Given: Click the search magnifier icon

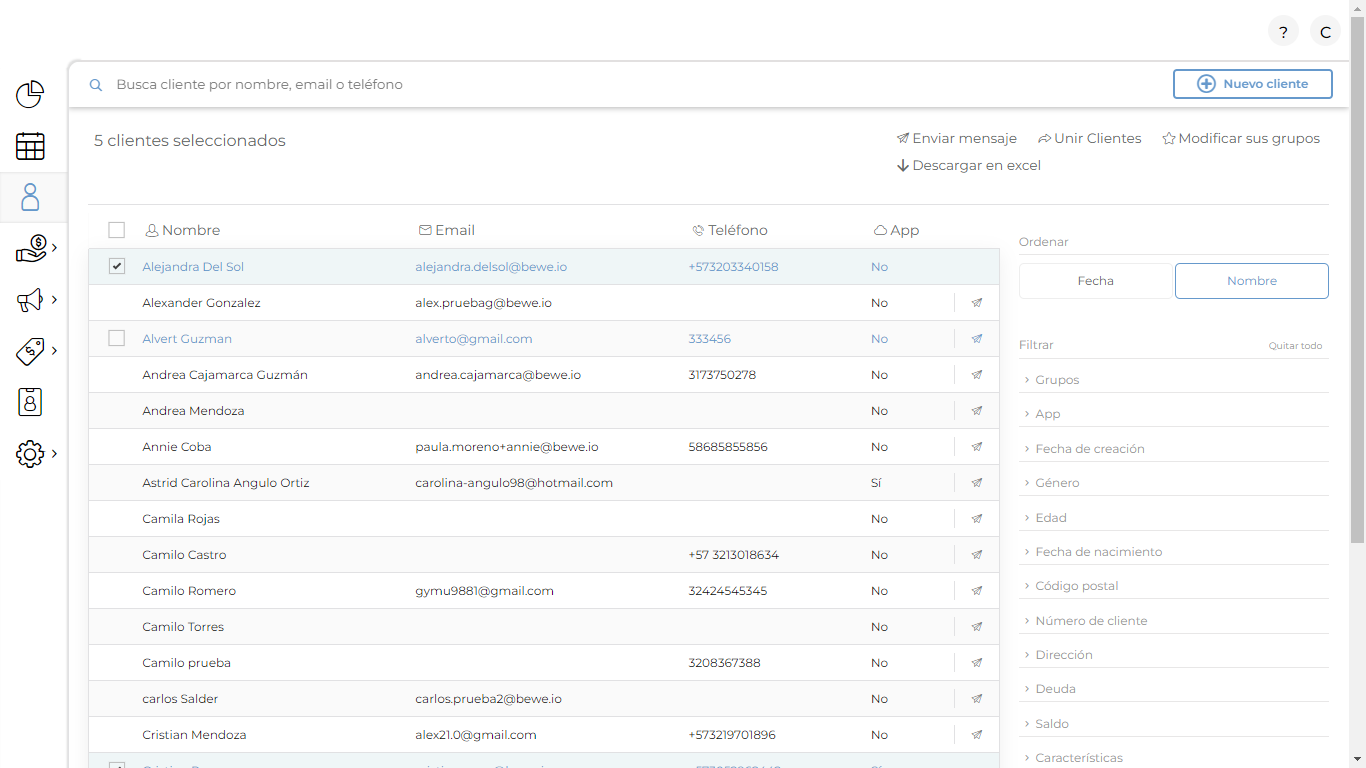Looking at the screenshot, I should click(x=96, y=85).
